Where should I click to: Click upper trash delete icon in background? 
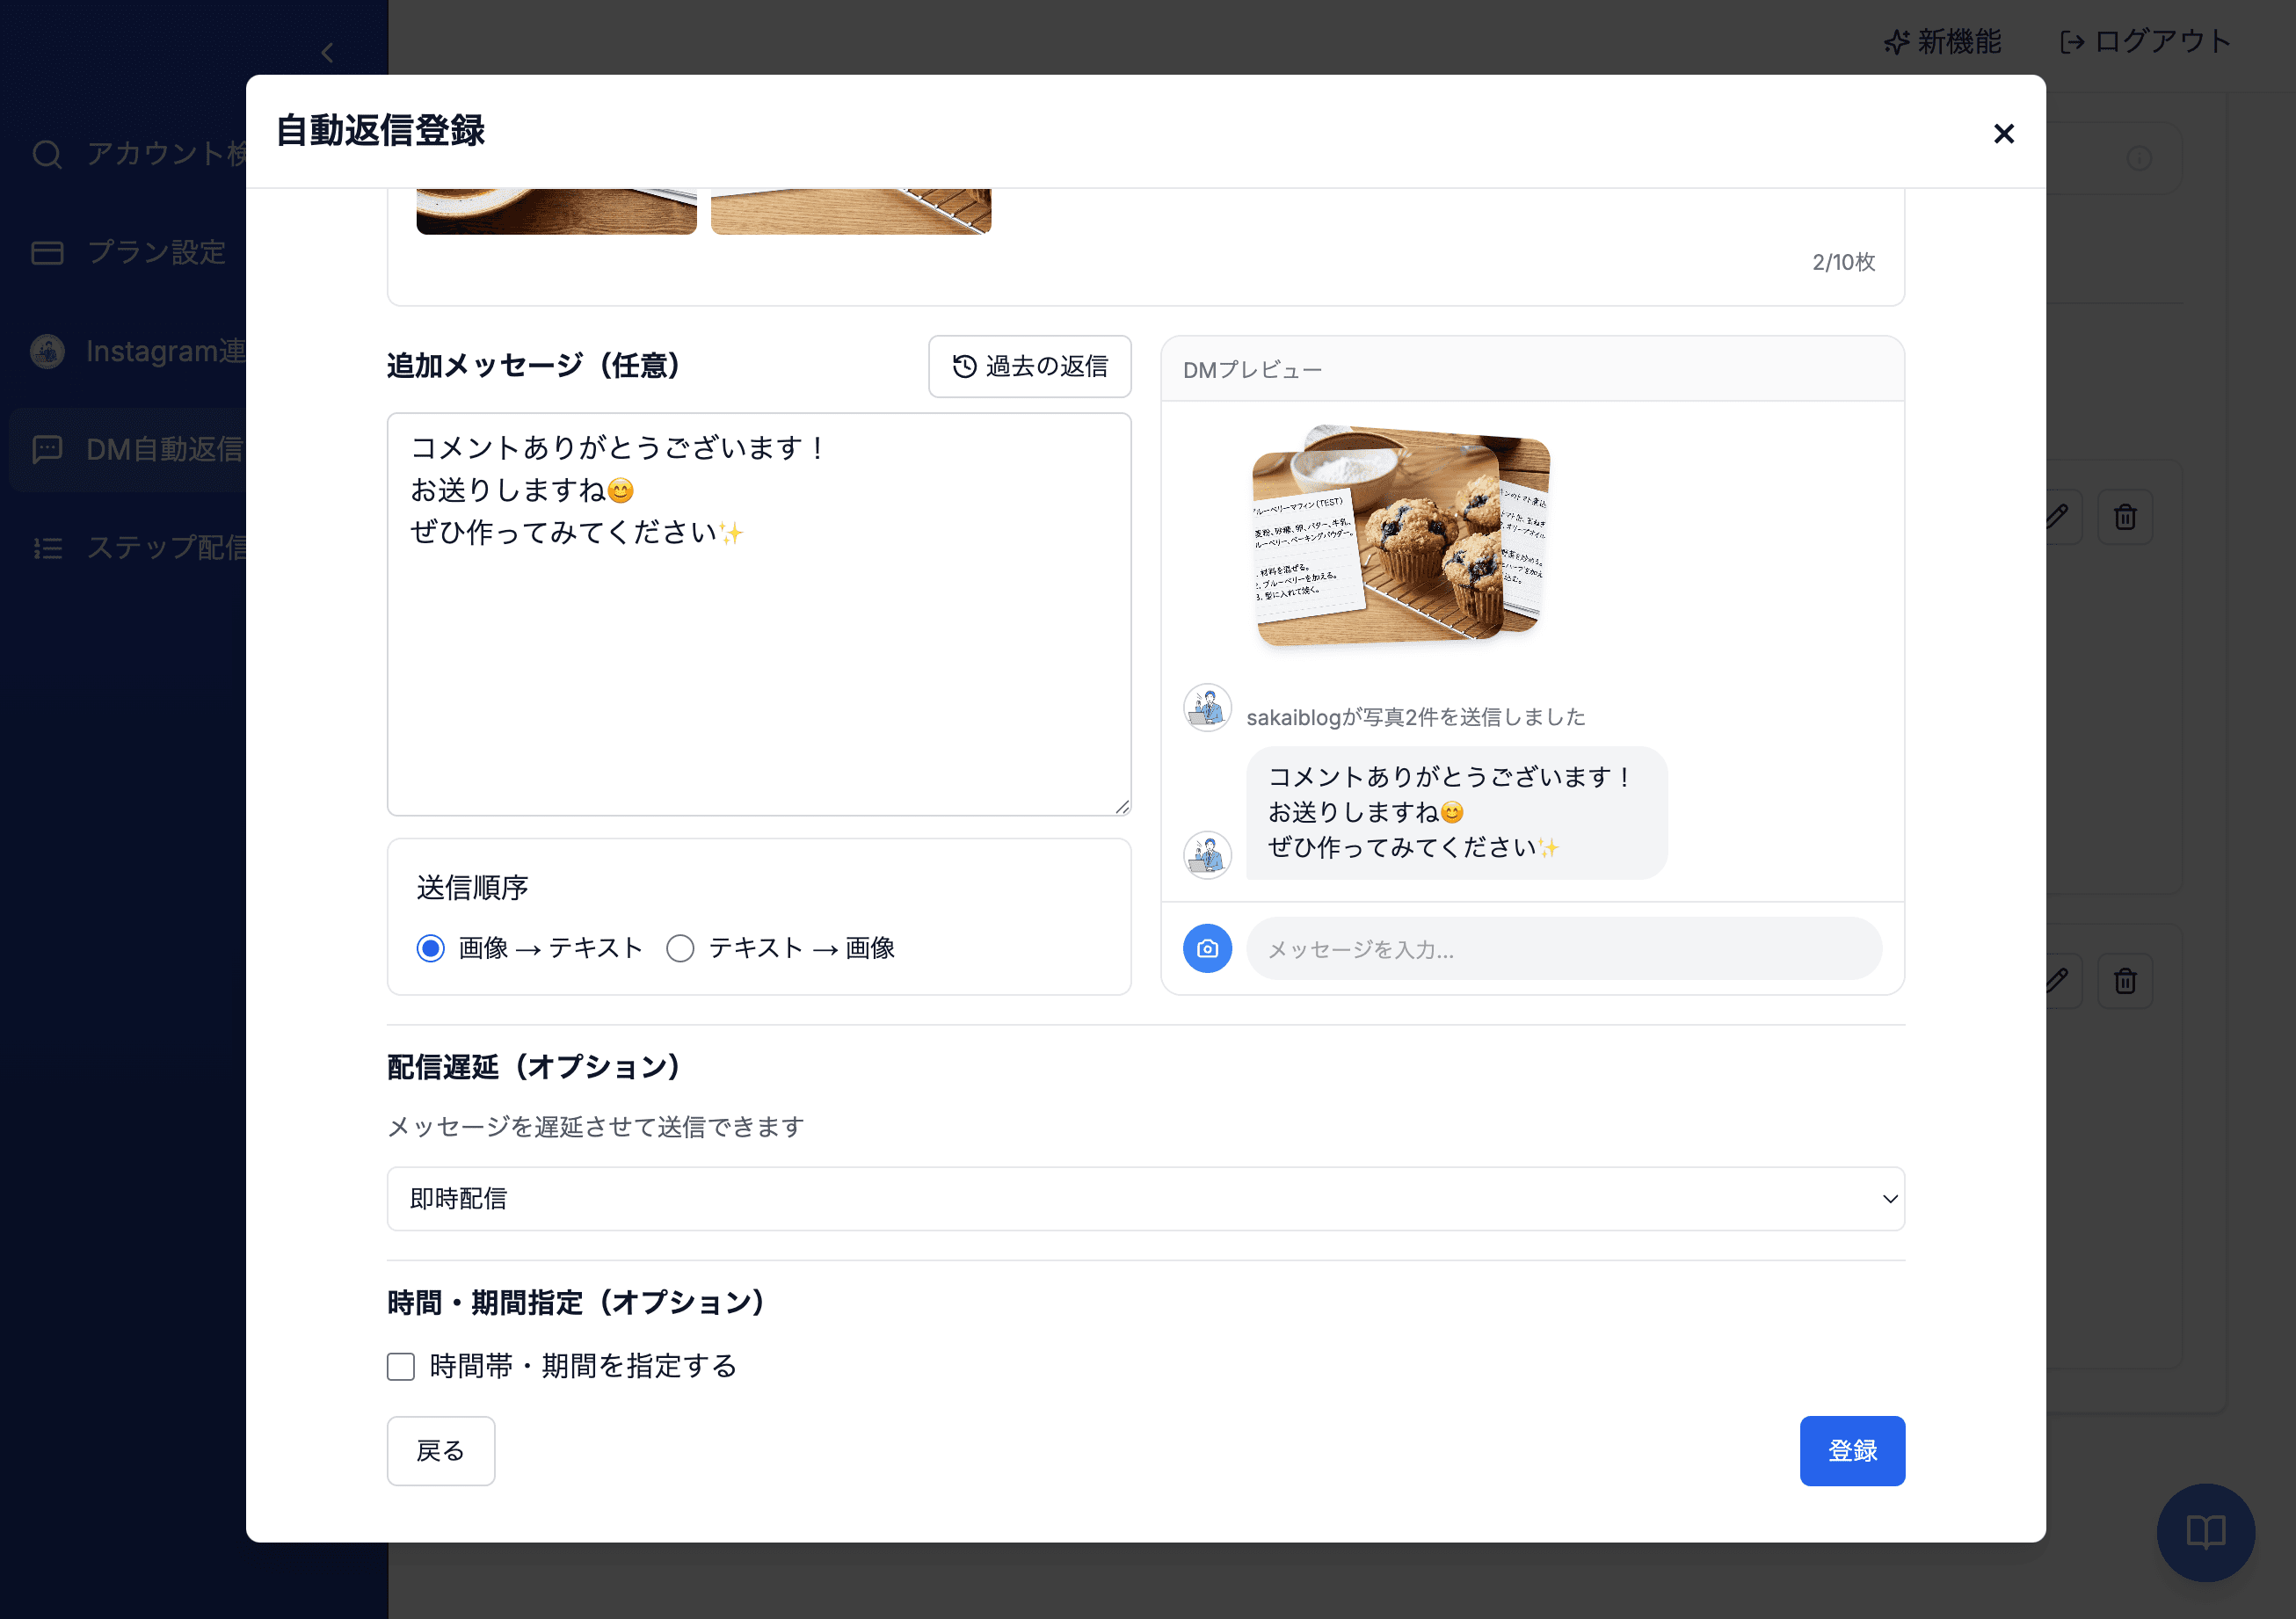(2125, 517)
